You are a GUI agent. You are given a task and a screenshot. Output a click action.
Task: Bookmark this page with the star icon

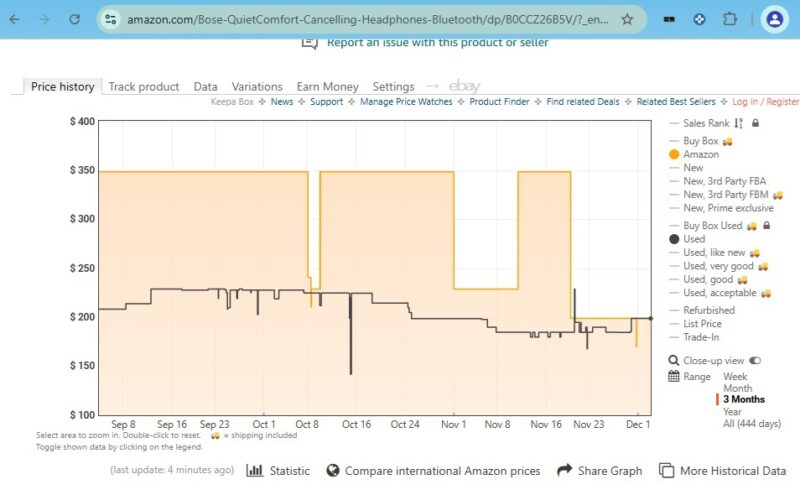(627, 19)
